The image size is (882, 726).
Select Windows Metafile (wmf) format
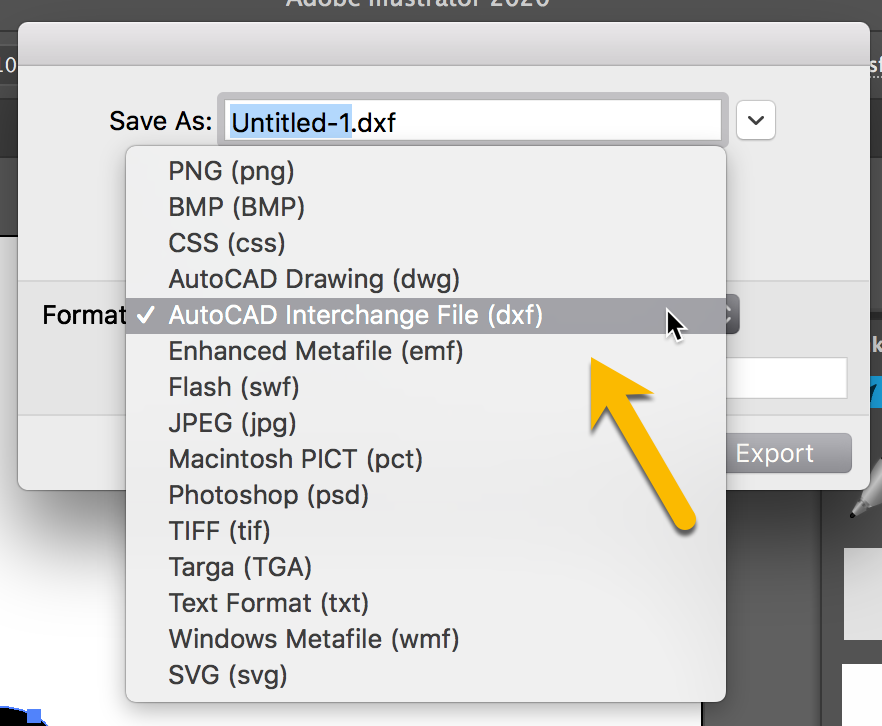[314, 639]
